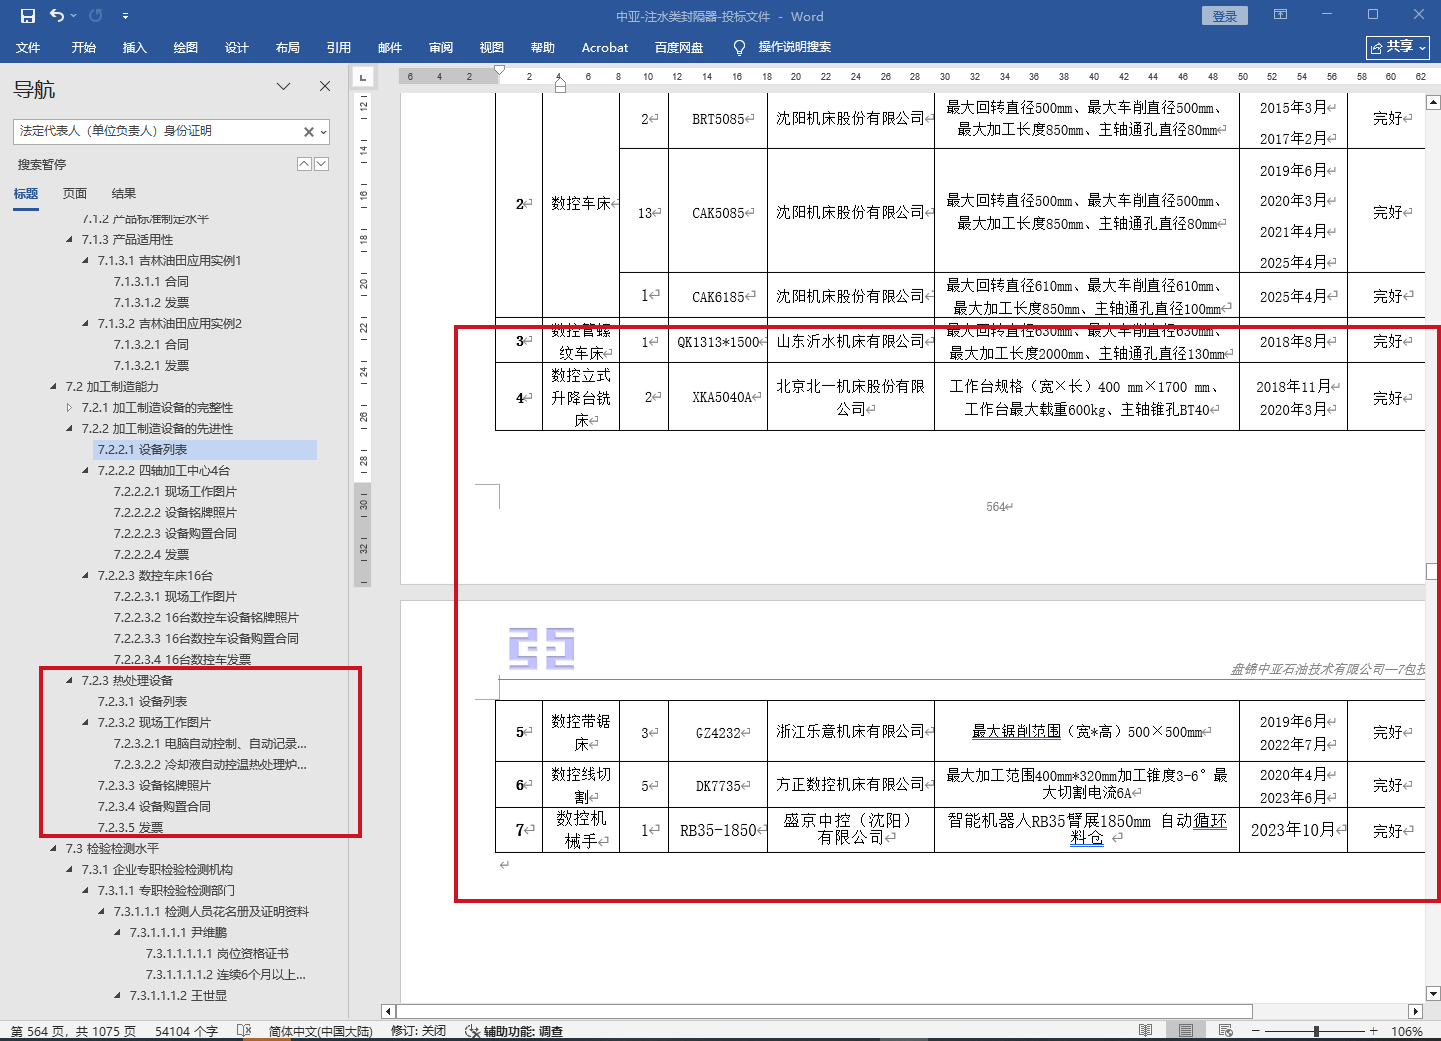Open the proofing spelling check icon

coord(244,1031)
